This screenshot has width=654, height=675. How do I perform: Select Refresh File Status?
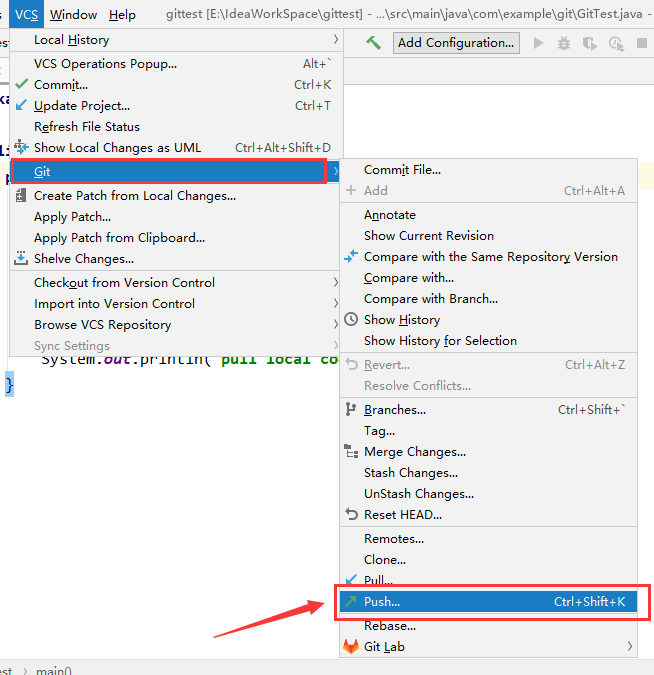tap(176, 127)
